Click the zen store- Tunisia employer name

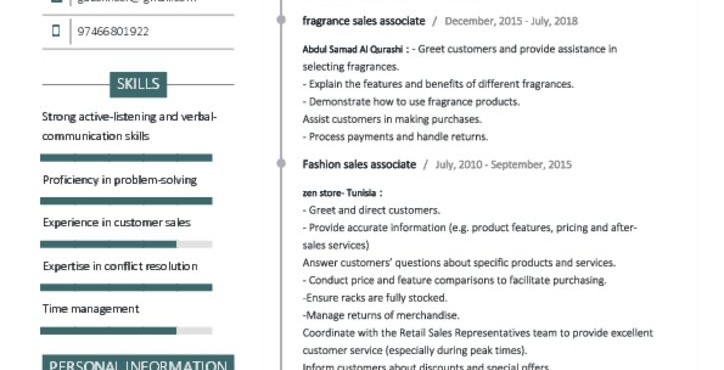(x=342, y=193)
